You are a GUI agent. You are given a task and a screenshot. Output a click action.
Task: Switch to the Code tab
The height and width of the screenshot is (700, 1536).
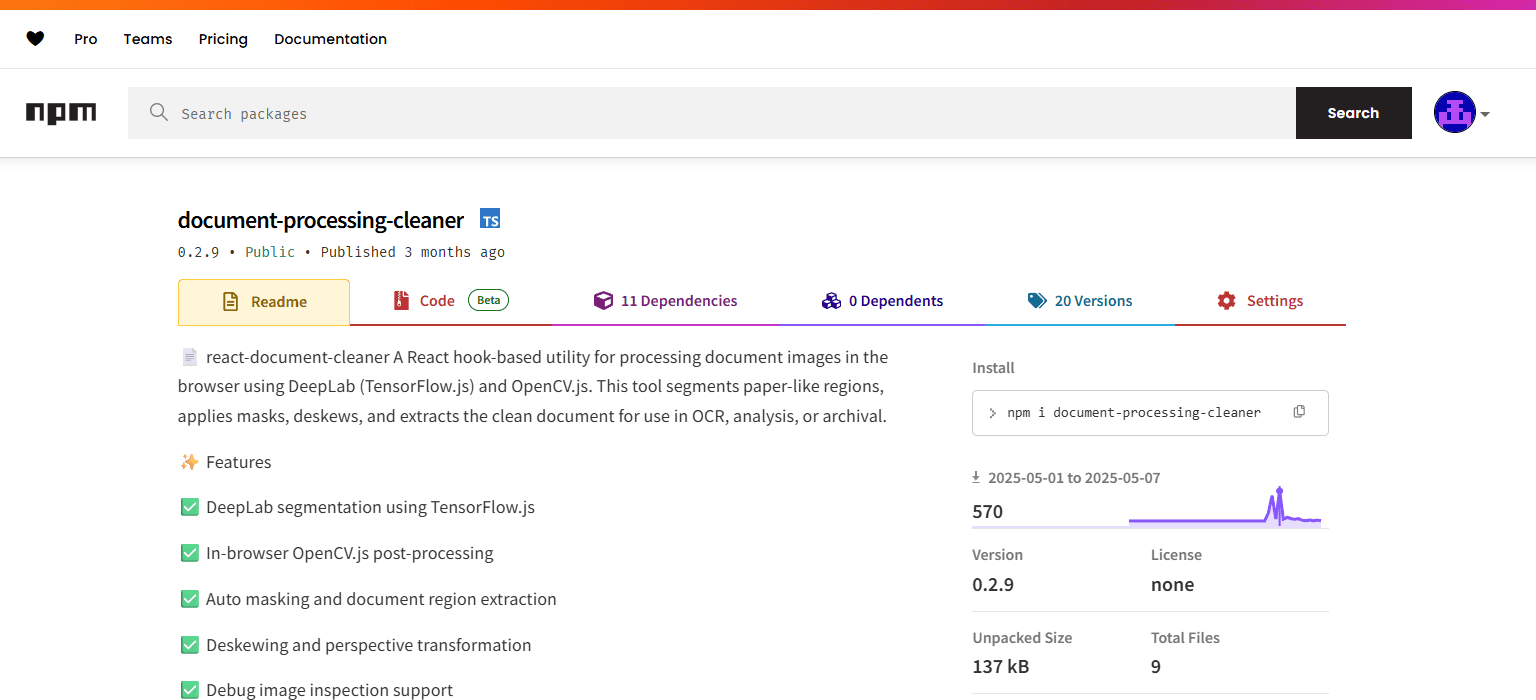click(451, 301)
